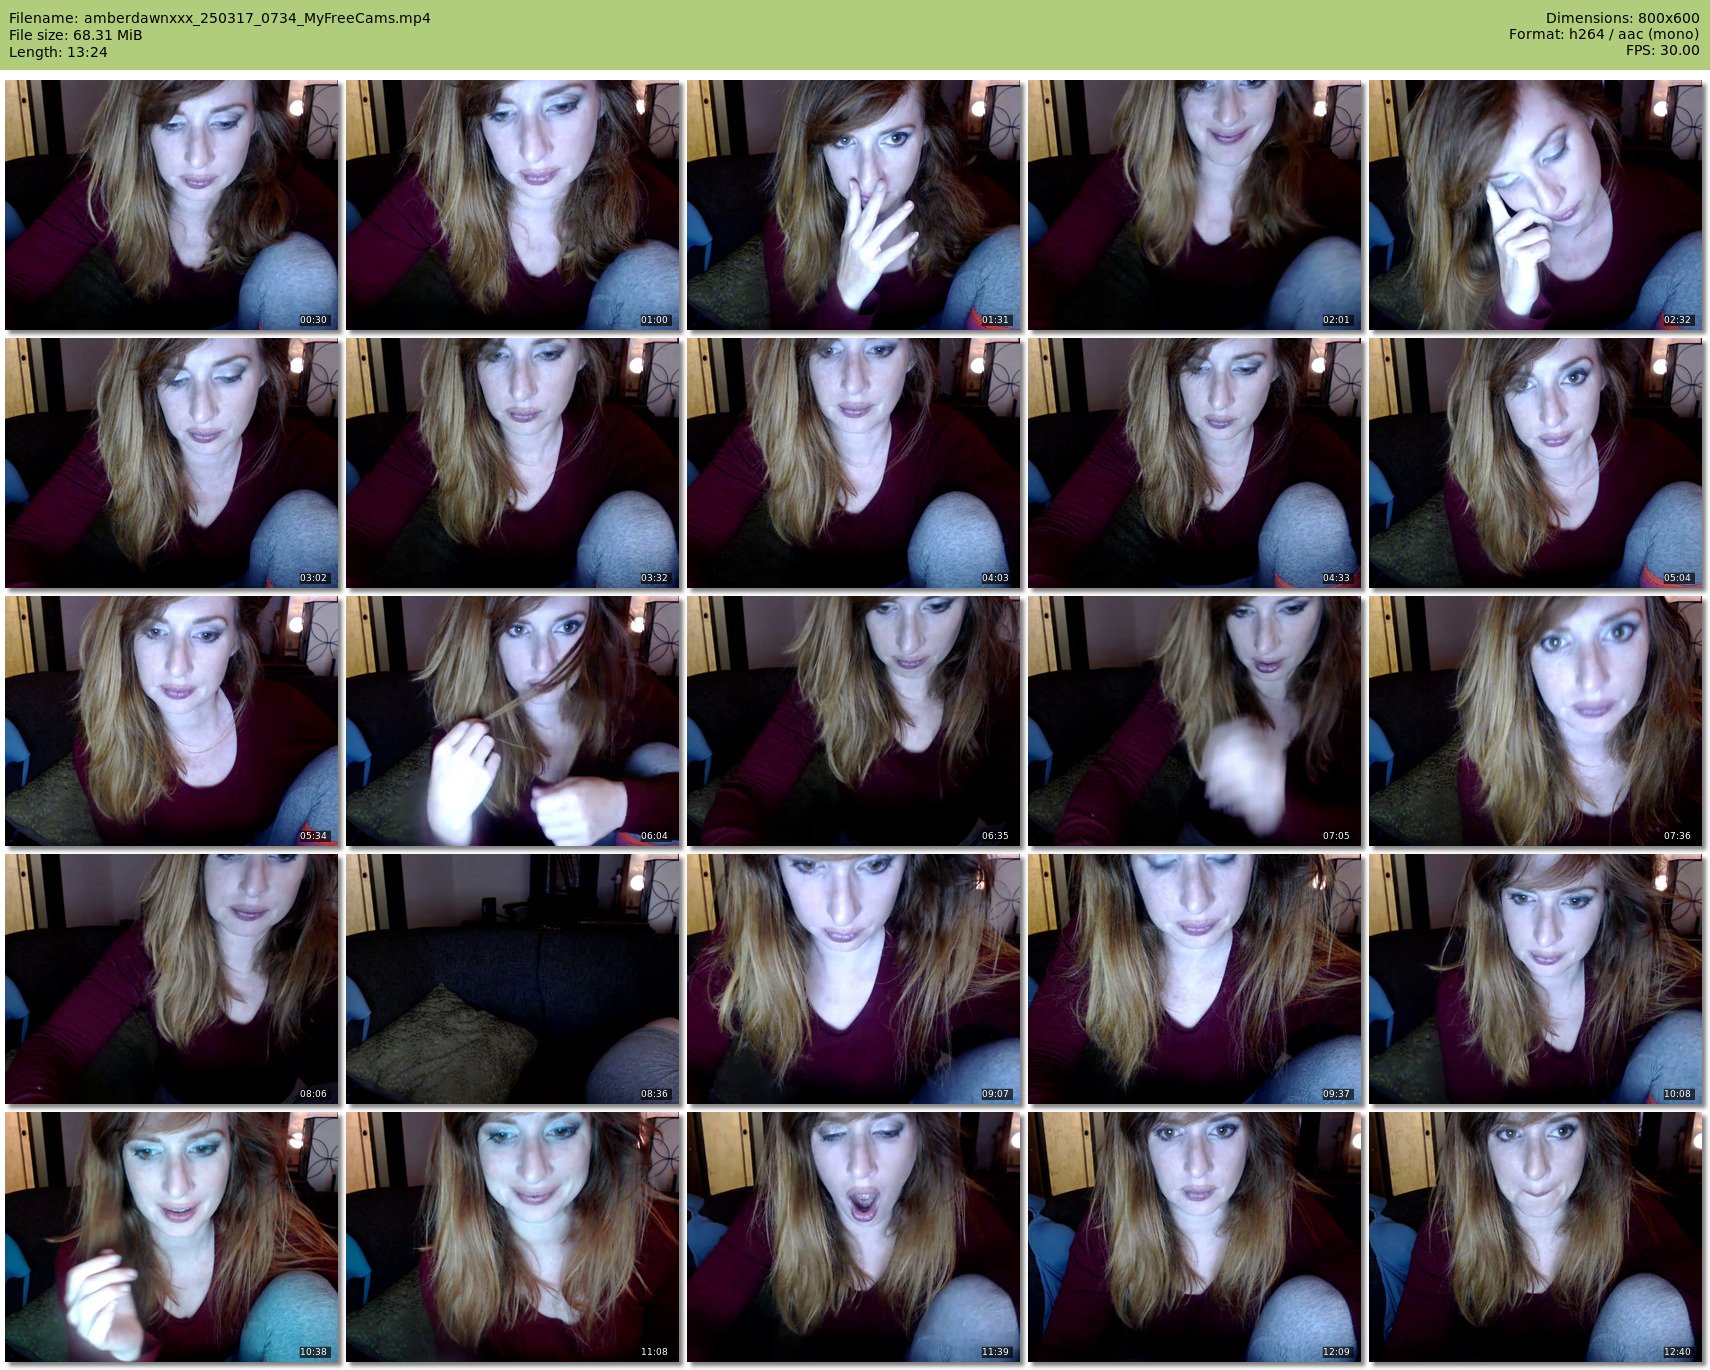Select the frame at 02:01
The height and width of the screenshot is (1370, 1710).
pos(1195,205)
